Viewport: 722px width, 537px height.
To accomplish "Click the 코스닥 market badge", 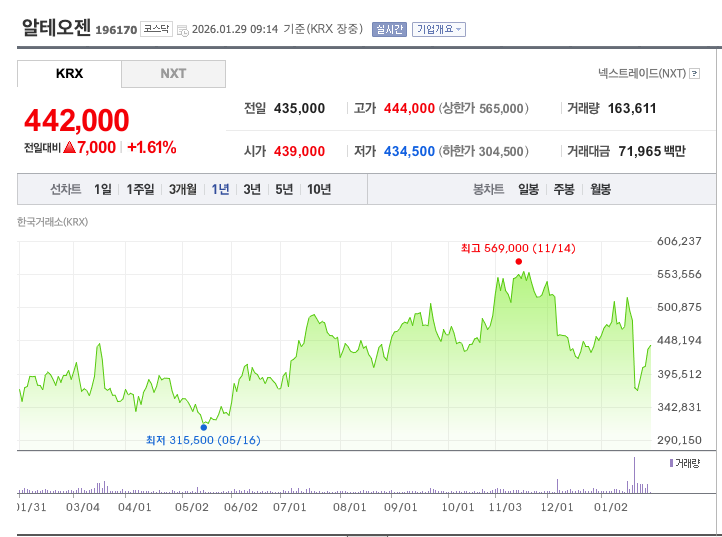I will click(156, 29).
